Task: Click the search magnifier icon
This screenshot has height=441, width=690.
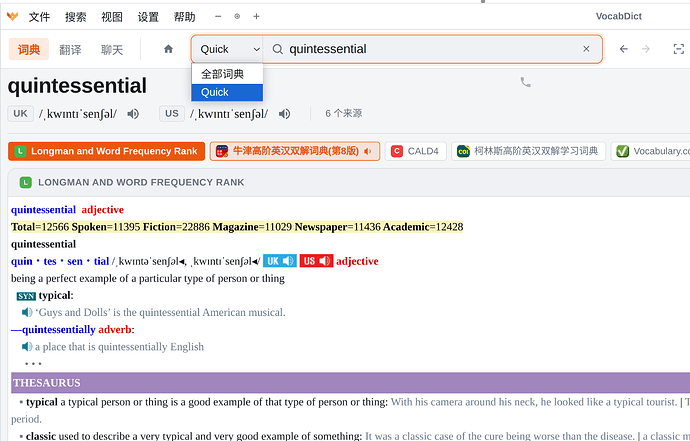Action: tap(277, 49)
